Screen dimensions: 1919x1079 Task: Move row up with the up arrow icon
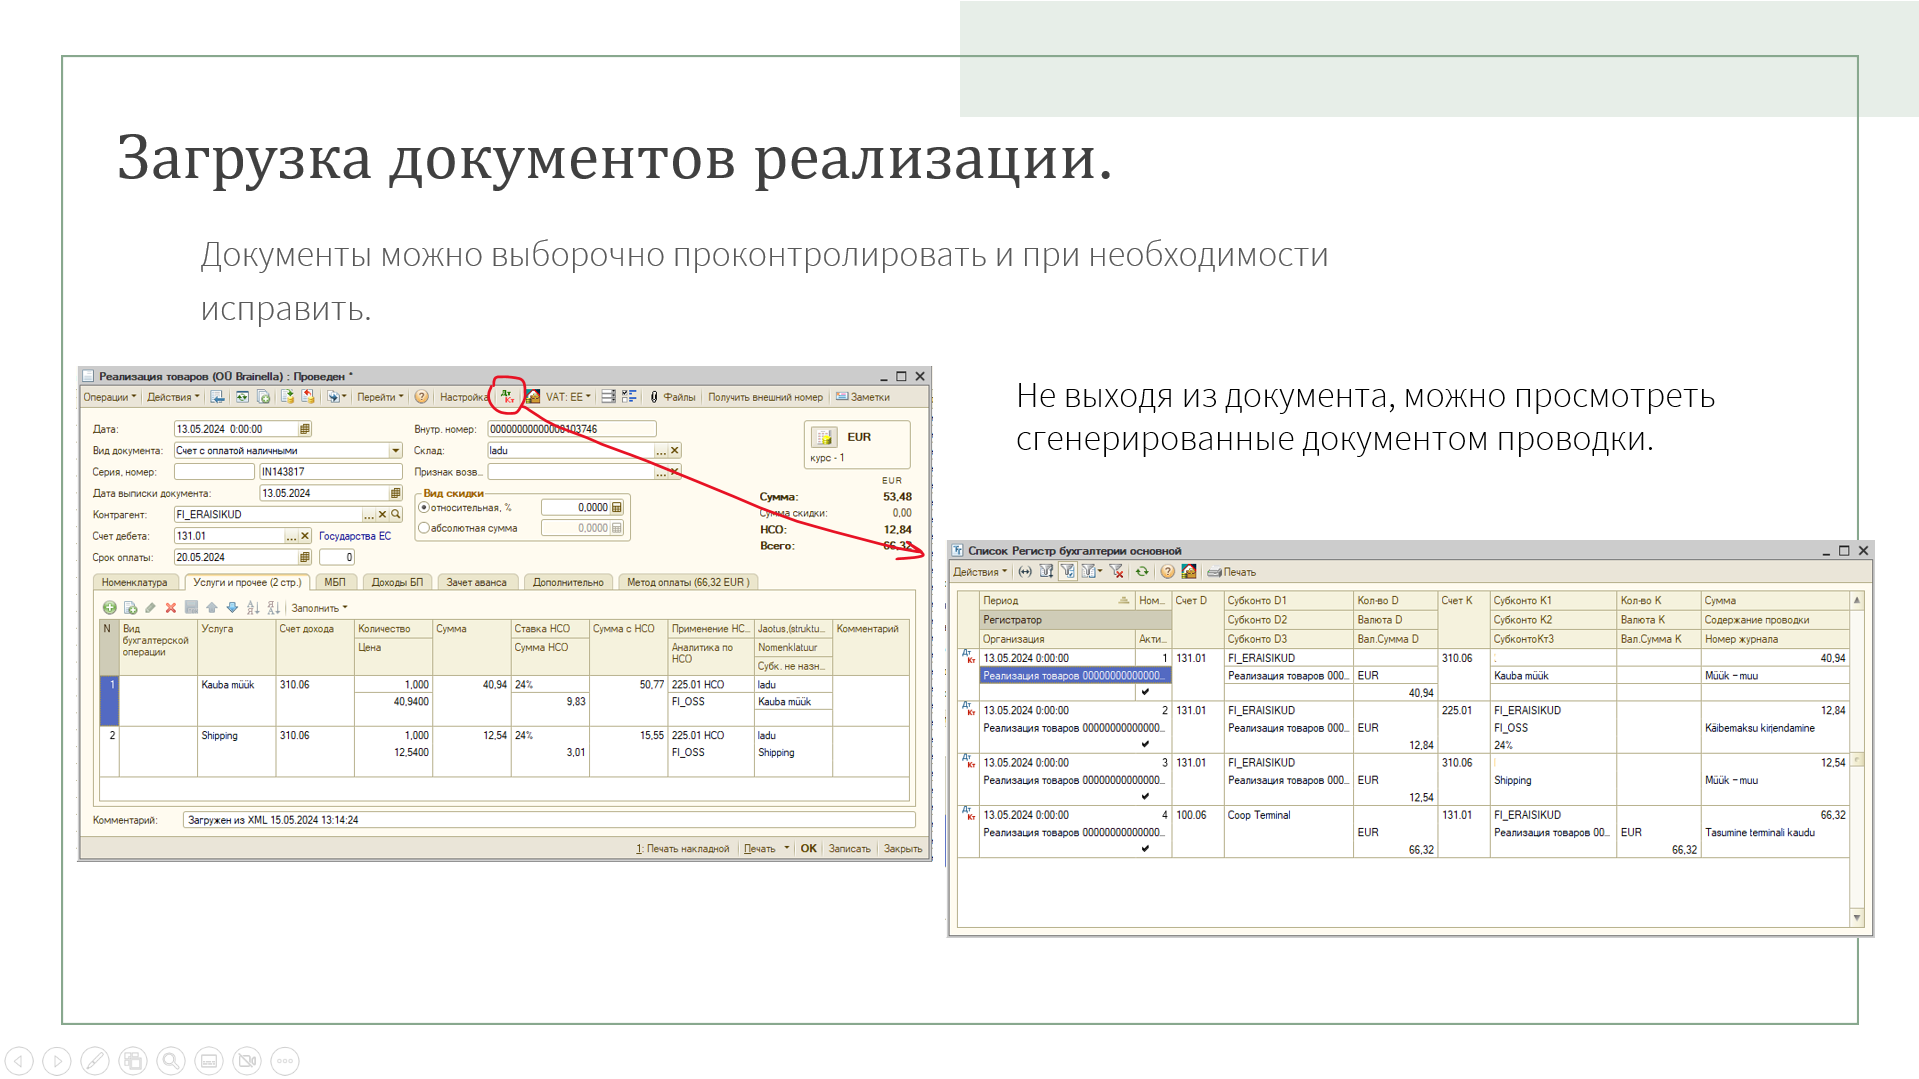pyautogui.click(x=212, y=608)
